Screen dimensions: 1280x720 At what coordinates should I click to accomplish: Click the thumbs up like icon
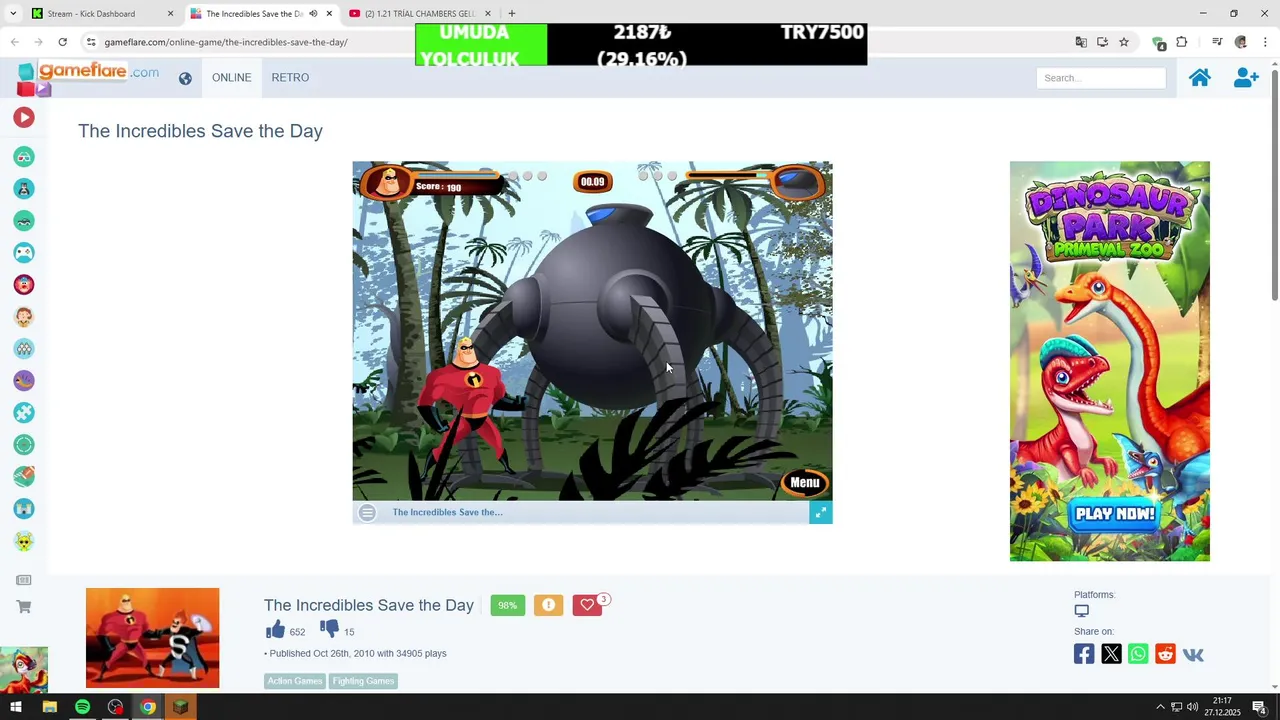[275, 629]
